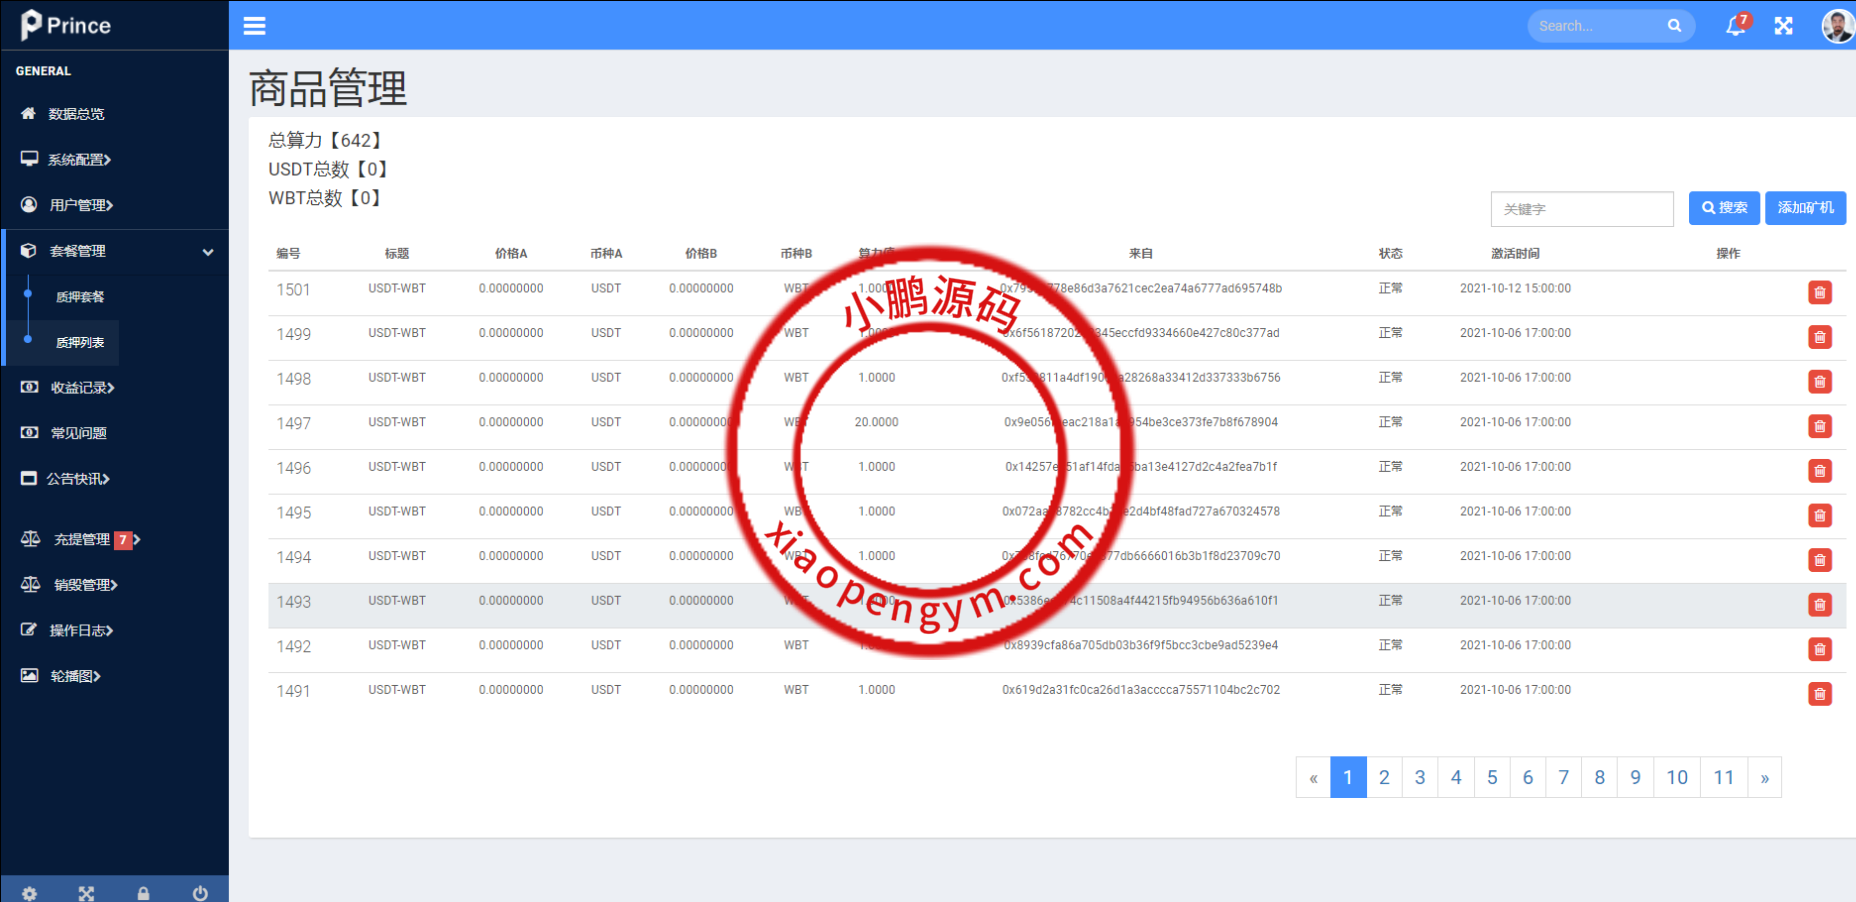This screenshot has height=902, width=1856.
Task: Delete miner entry 1501 with trash icon
Action: point(1820,292)
